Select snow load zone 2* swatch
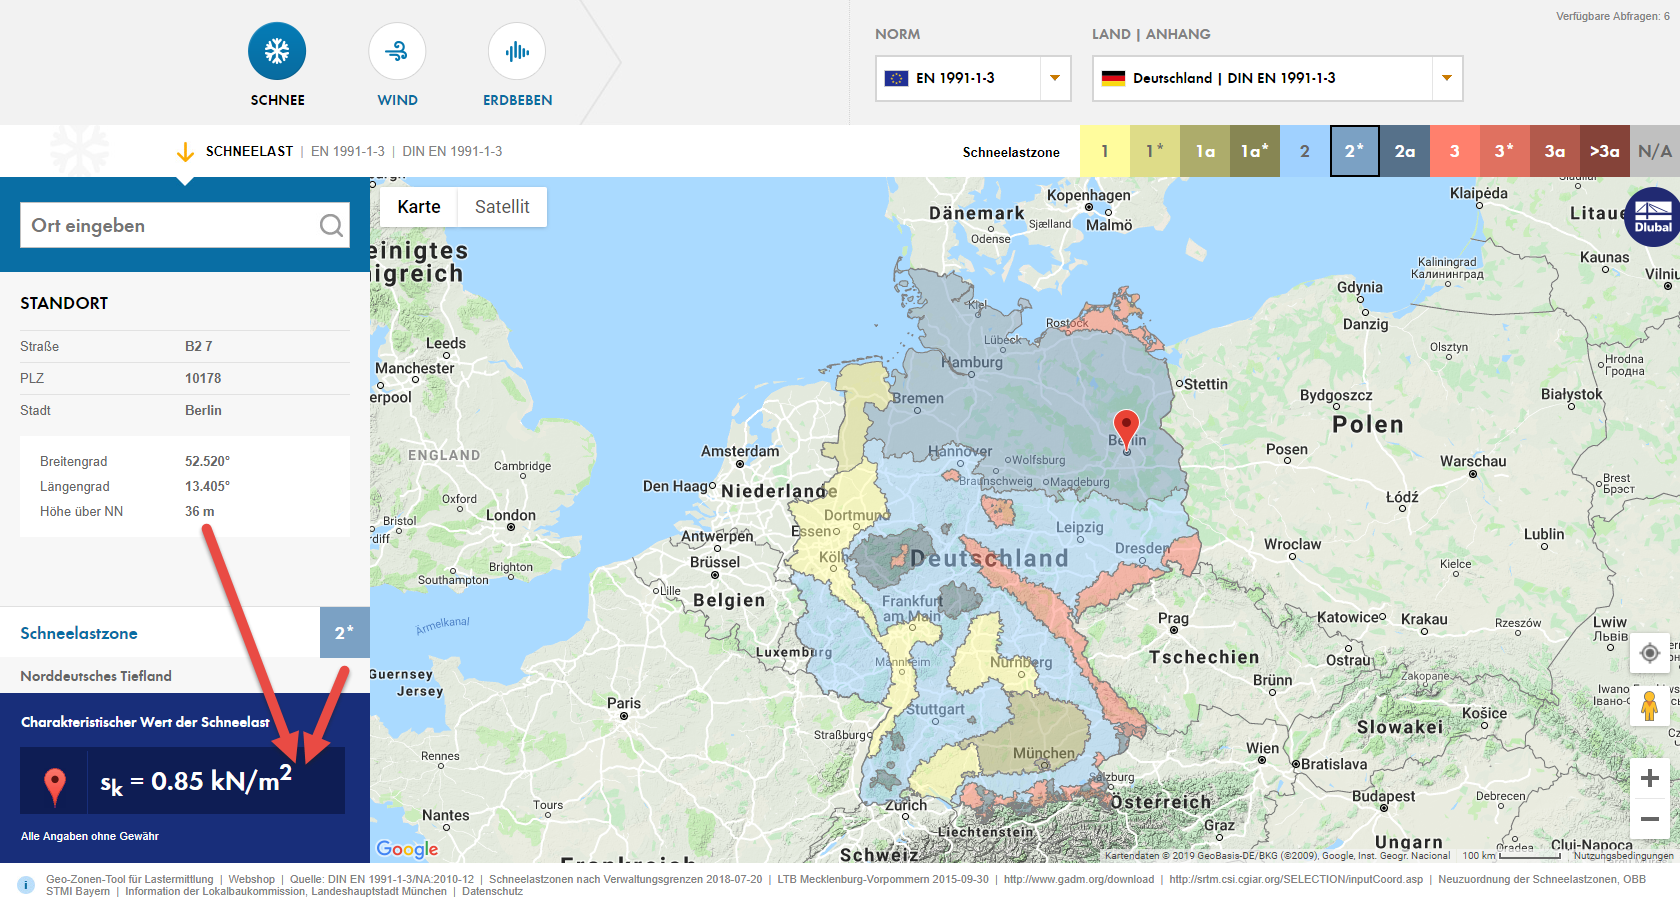The width and height of the screenshot is (1680, 907). [1355, 151]
